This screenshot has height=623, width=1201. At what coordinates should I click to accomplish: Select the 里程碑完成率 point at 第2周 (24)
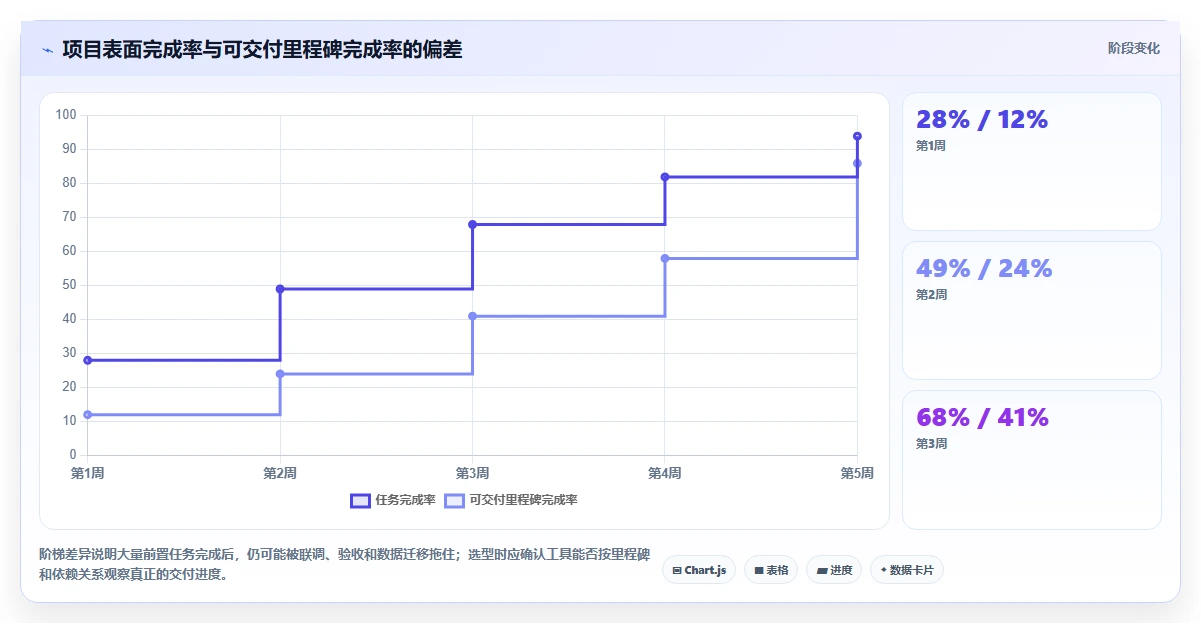[x=280, y=374]
